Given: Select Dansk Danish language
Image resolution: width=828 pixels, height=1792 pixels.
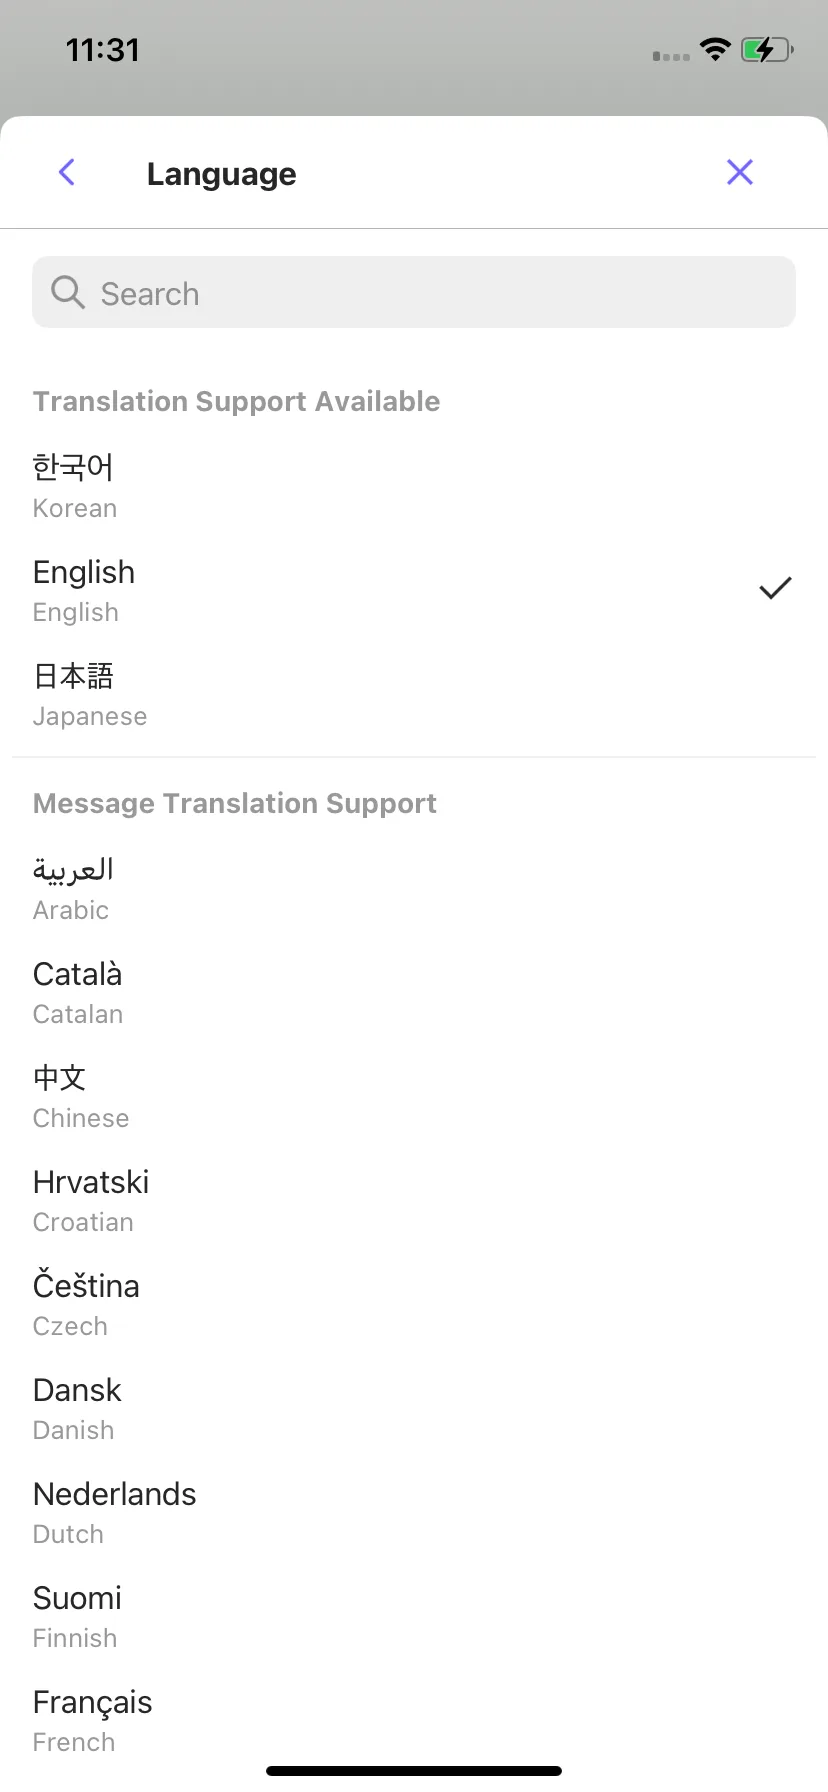Looking at the screenshot, I should point(414,1408).
